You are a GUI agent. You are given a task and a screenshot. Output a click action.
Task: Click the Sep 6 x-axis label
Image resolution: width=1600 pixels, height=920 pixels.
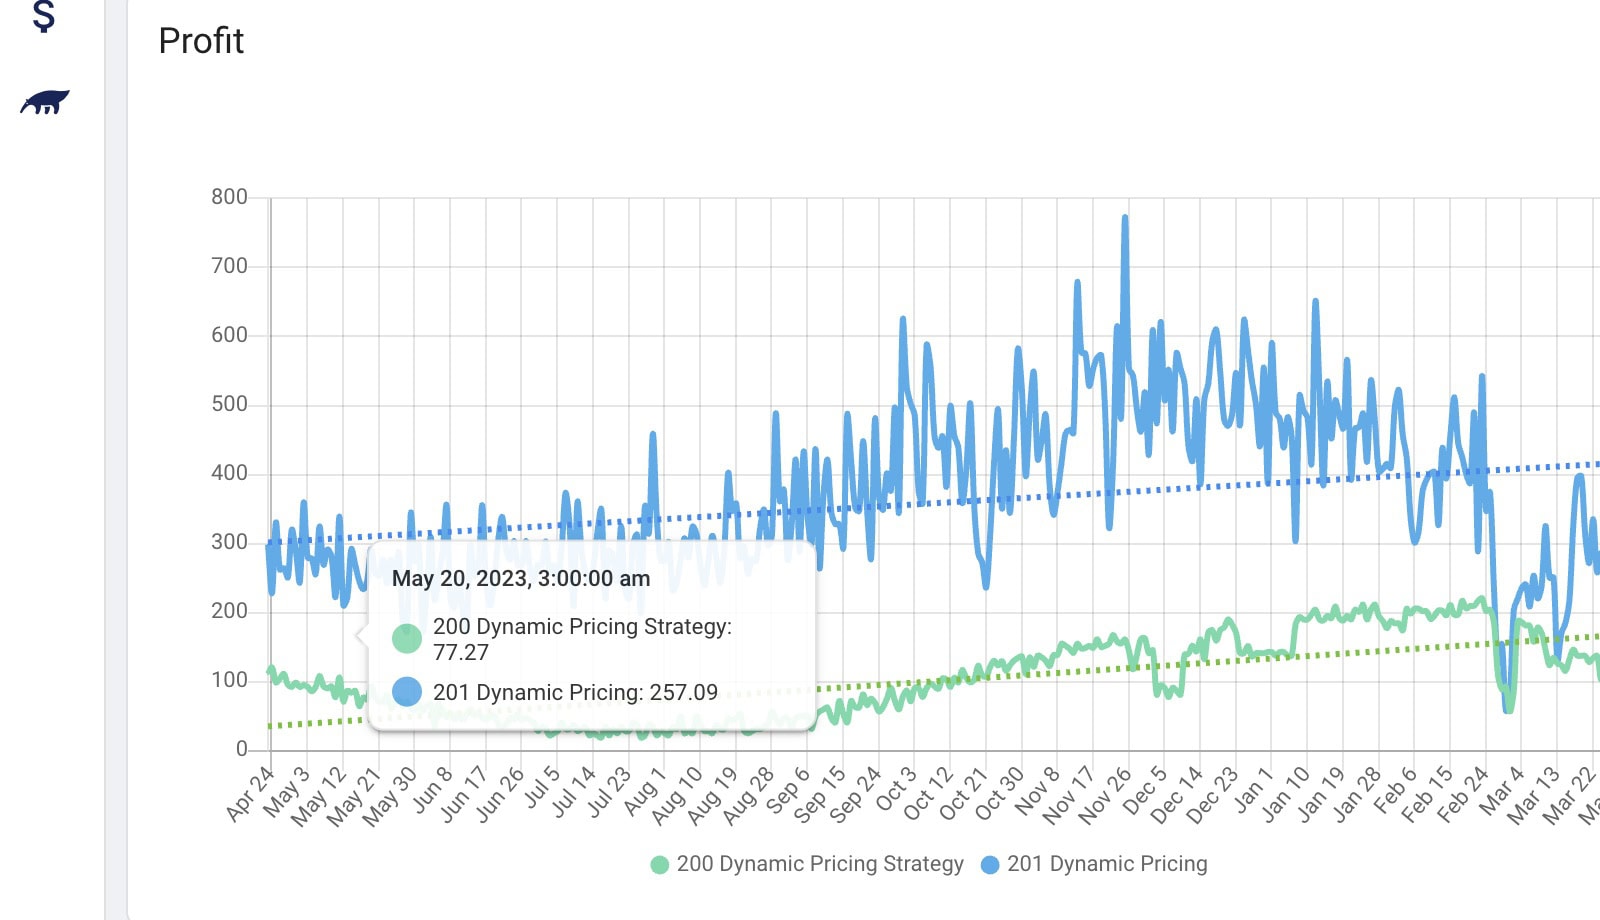coord(788,790)
